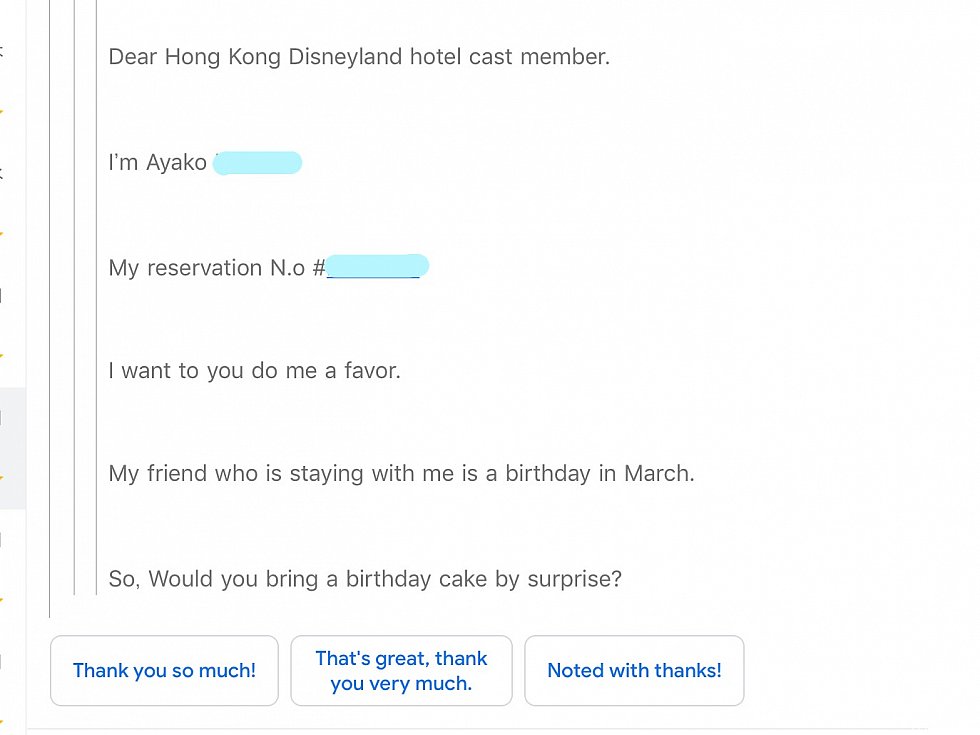Viewport: 980px width, 735px height.
Task: Select the highlighted gray row in left list
Action: (12, 448)
